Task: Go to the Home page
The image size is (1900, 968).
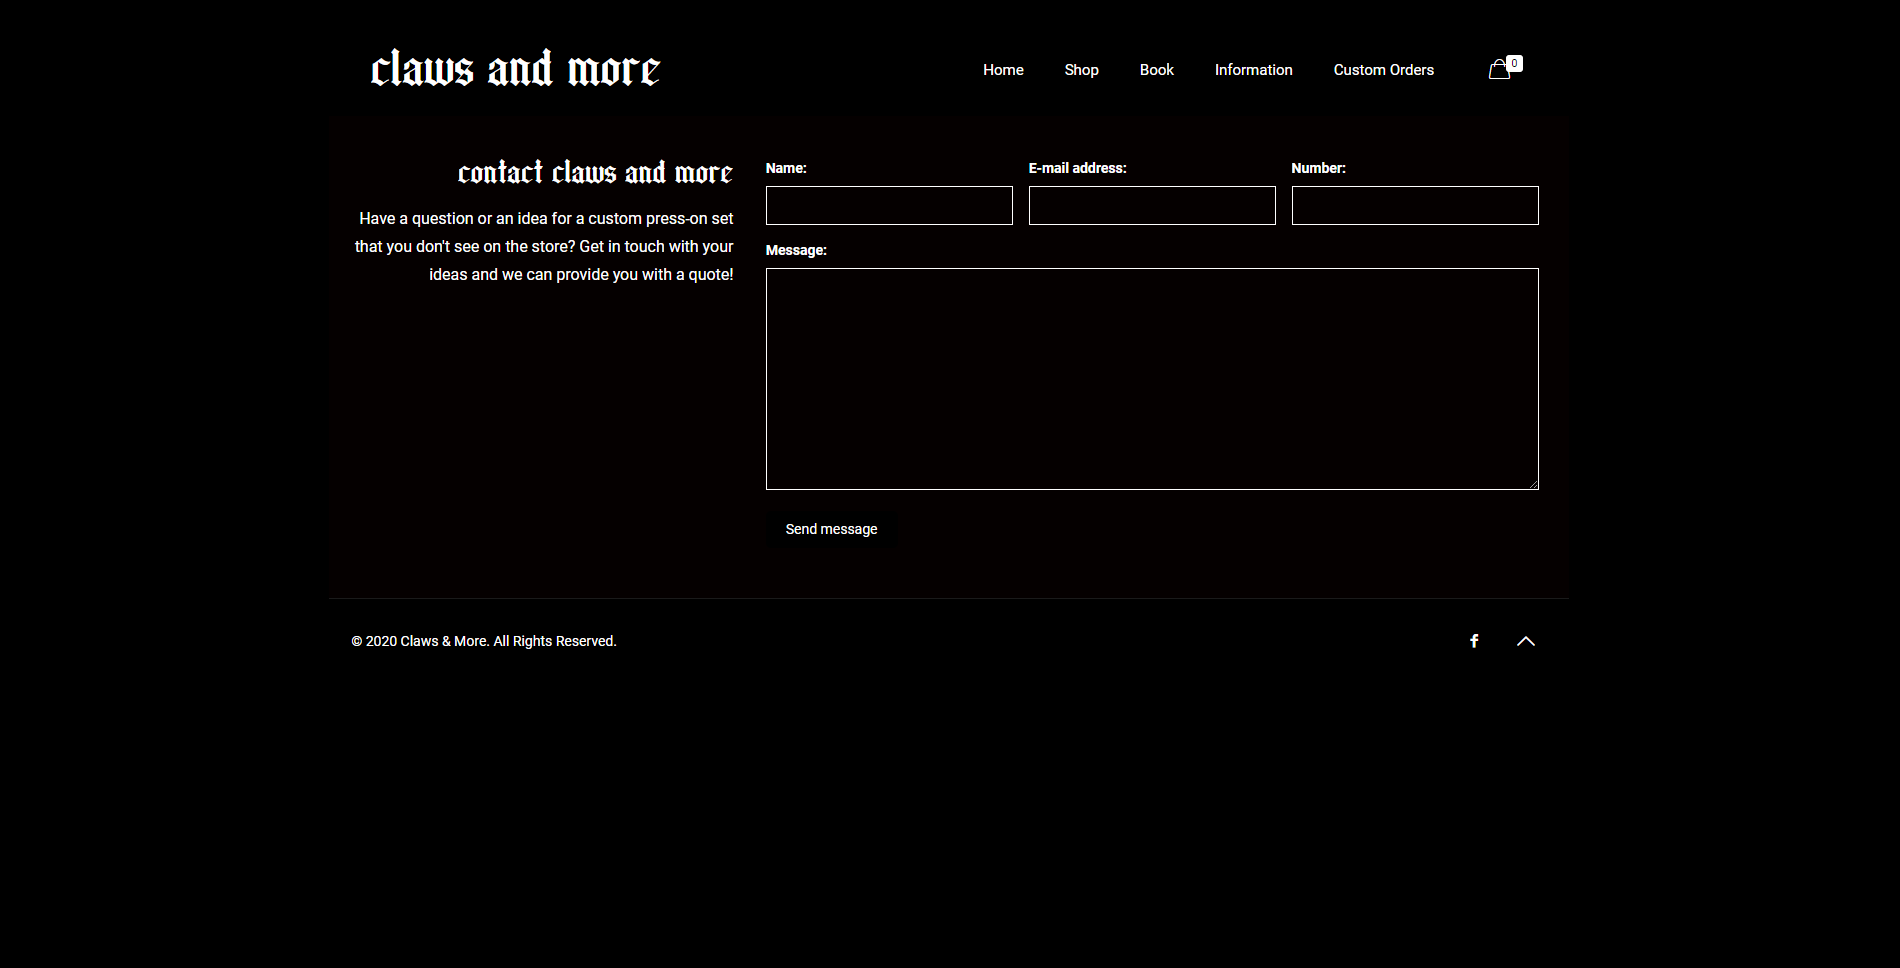Action: pos(1003,70)
